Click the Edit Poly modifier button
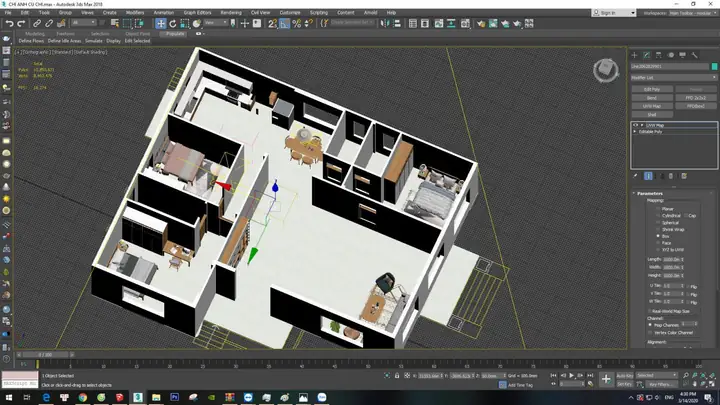This screenshot has height=405, width=720. 651,90
